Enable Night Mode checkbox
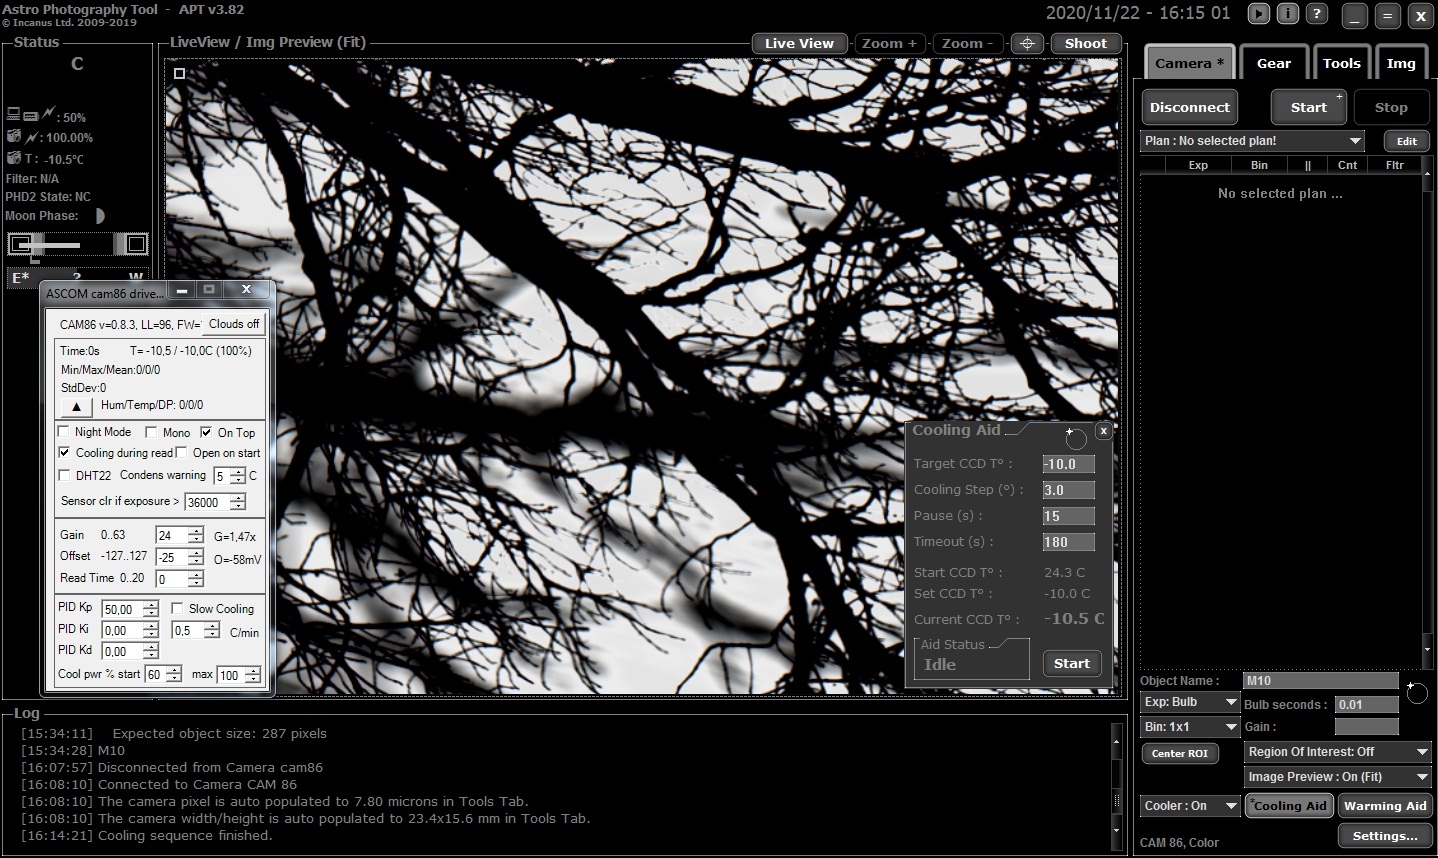Screen dimensions: 1438x858 click(65, 432)
